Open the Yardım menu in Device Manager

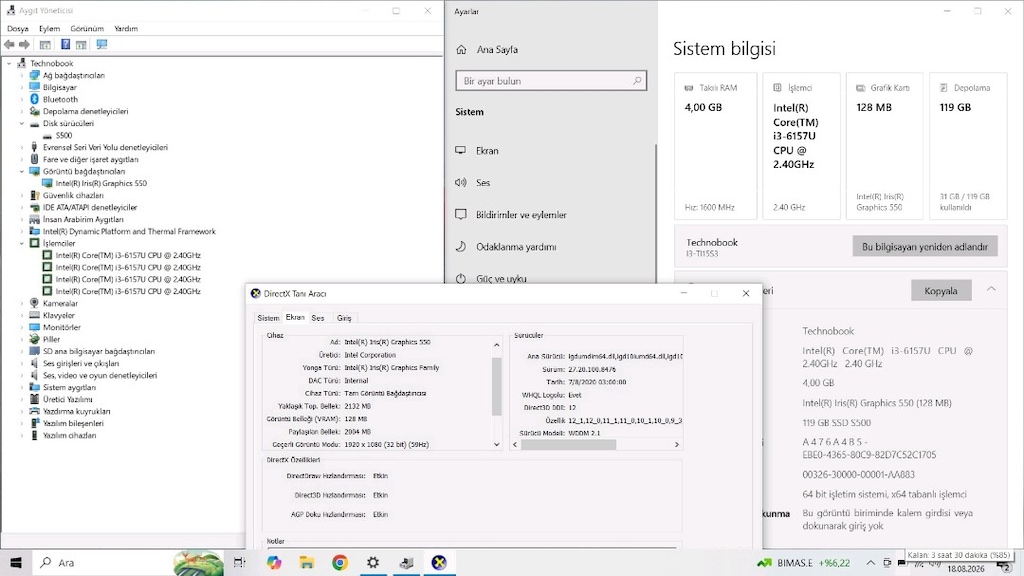(x=126, y=29)
